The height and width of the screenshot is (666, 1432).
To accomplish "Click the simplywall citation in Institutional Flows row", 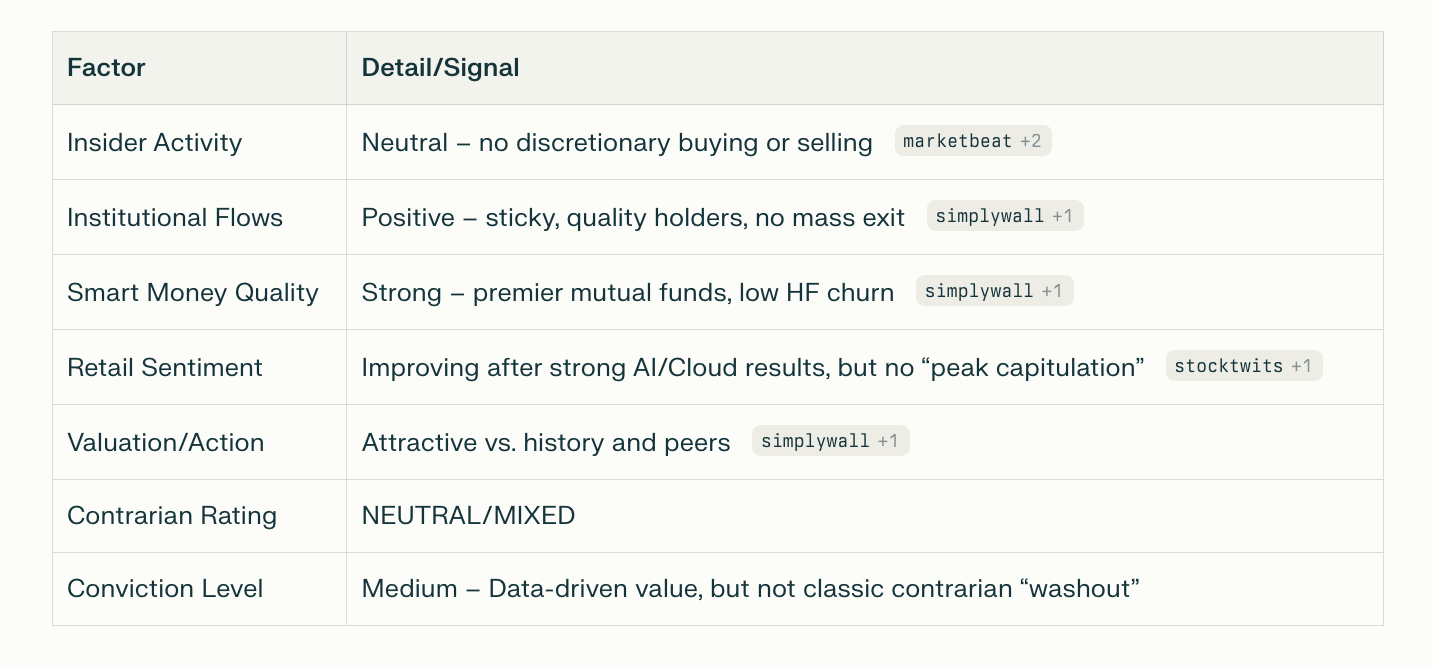I will coord(1004,217).
